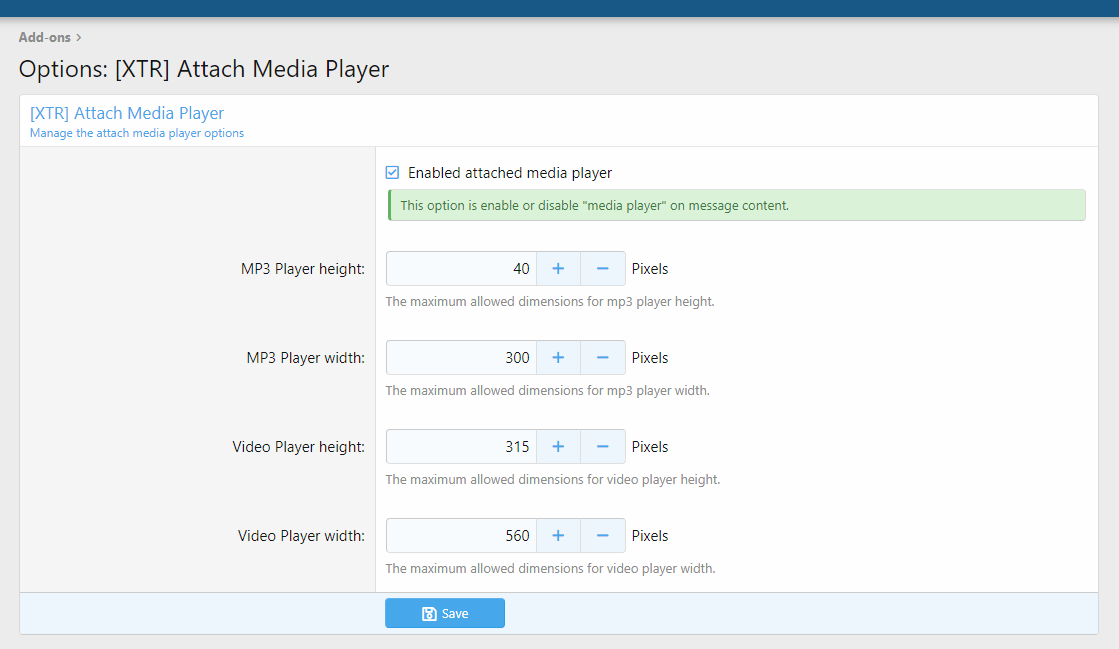
Task: Click the MP3 Player height label
Action: tap(303, 269)
